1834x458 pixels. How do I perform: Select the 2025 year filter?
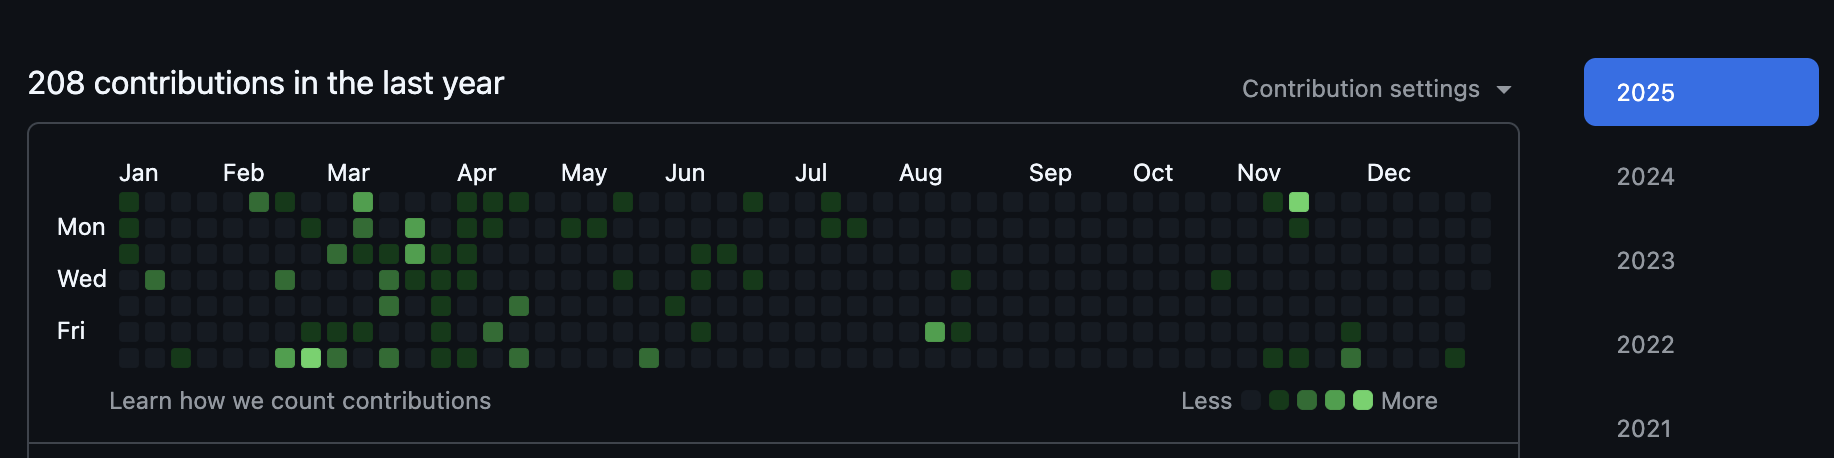point(1700,92)
